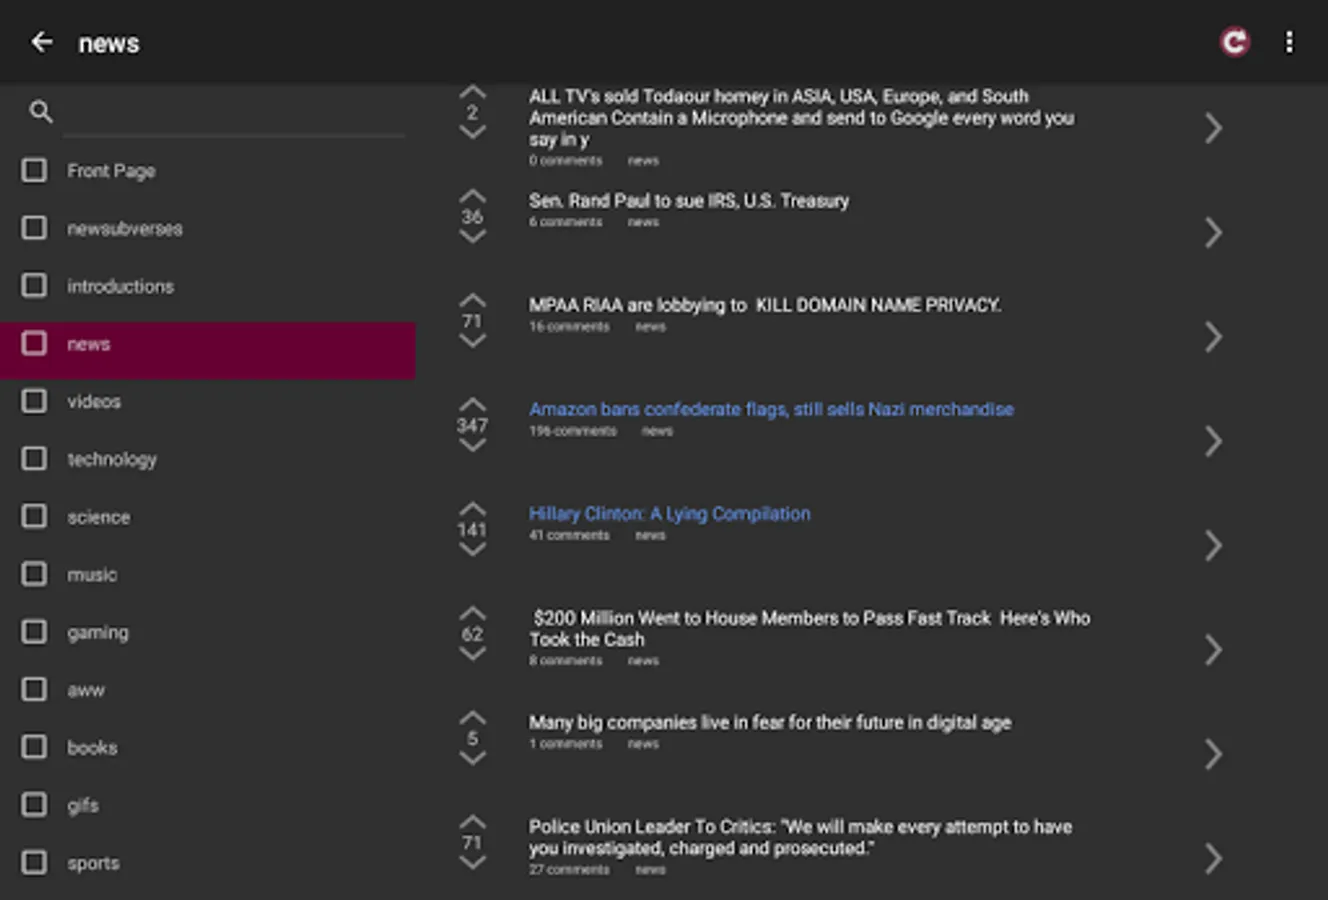Enable the gaming subverse checkbox

coord(34,632)
